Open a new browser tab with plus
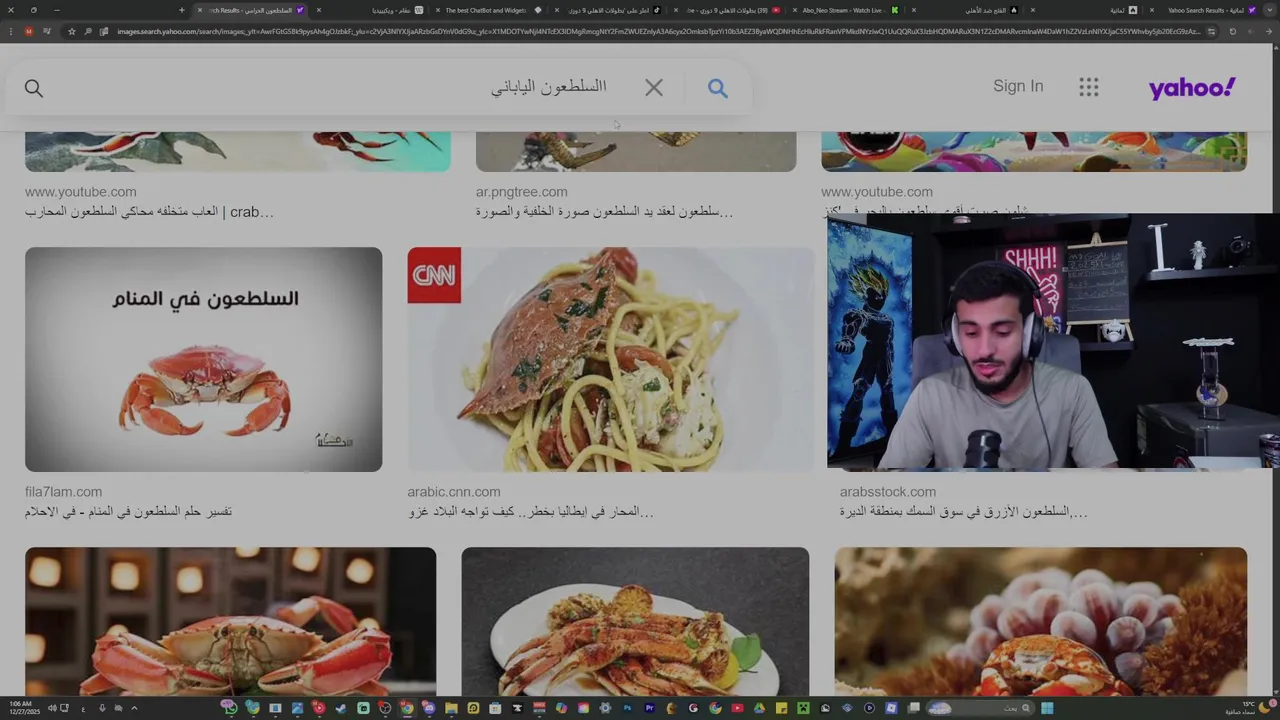The image size is (1280, 720). 182,10
